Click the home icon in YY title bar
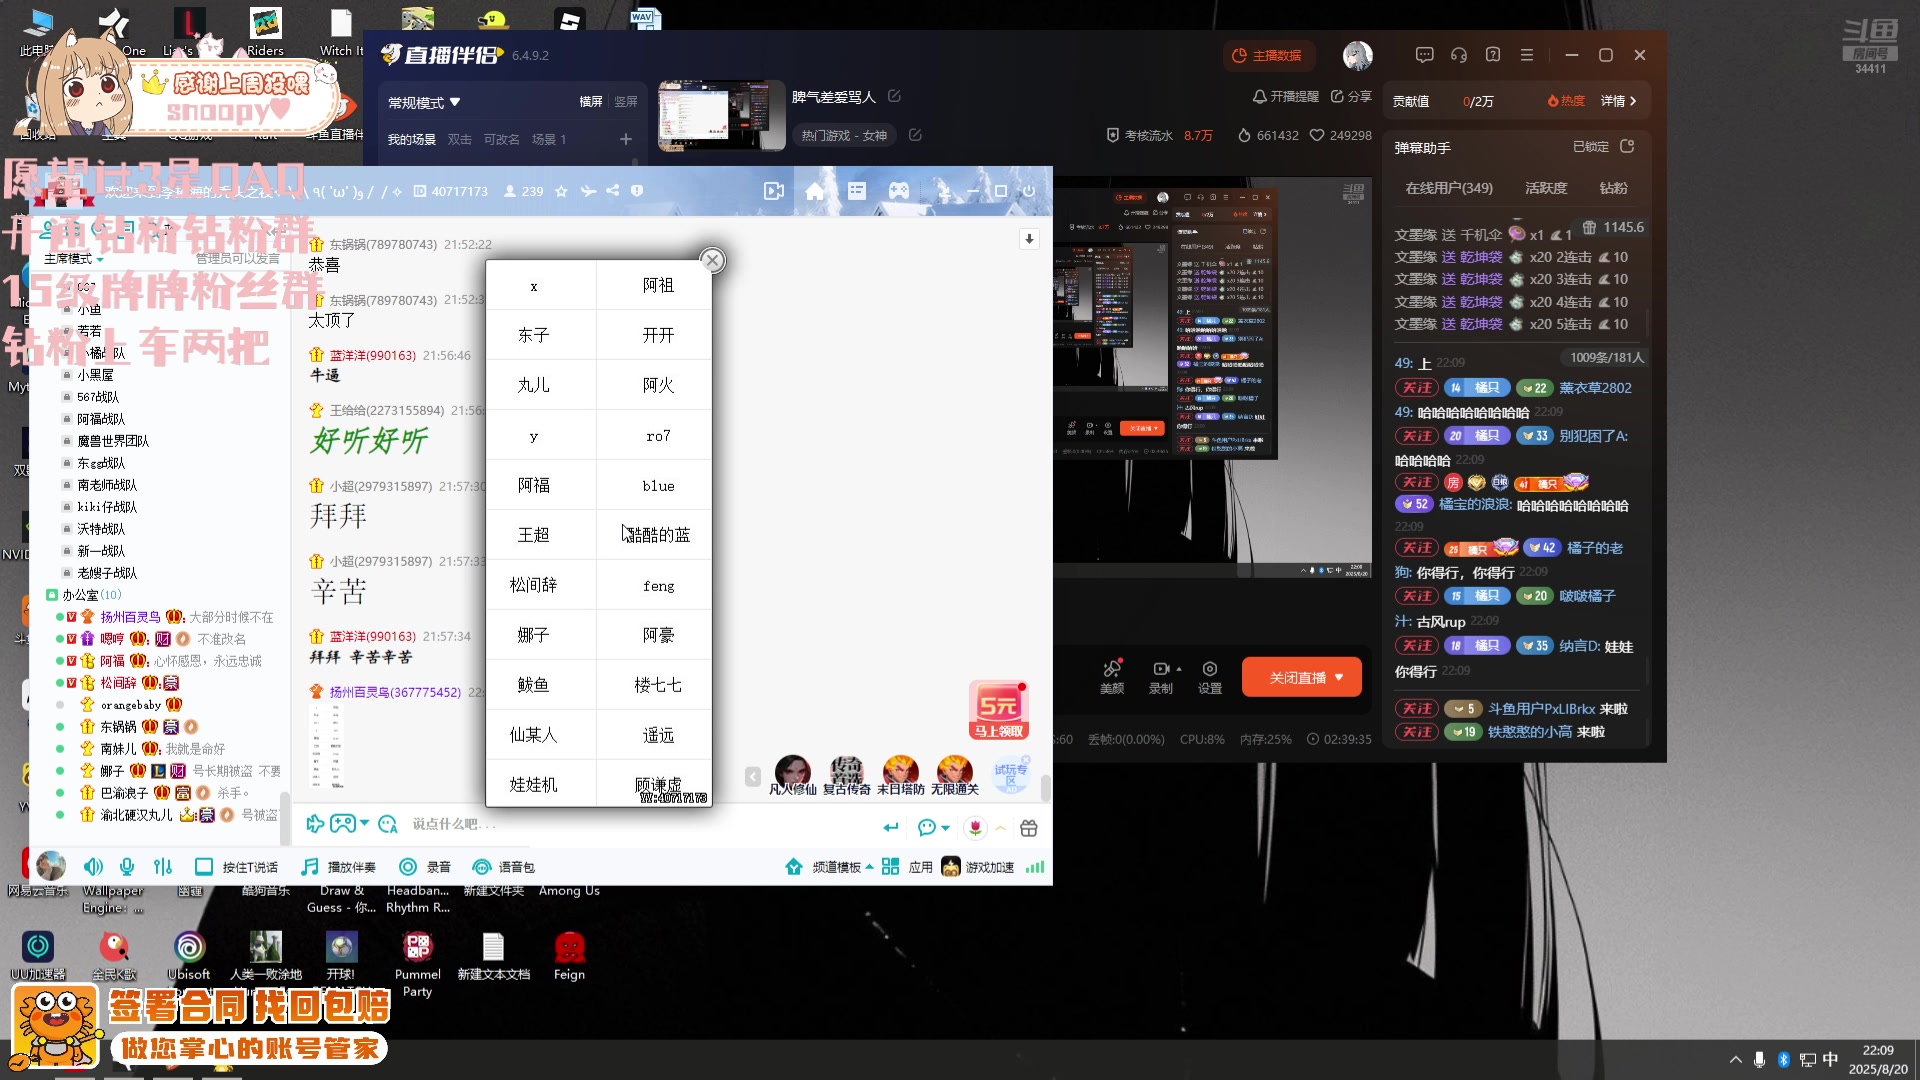Image resolution: width=1920 pixels, height=1080 pixels. coord(815,191)
